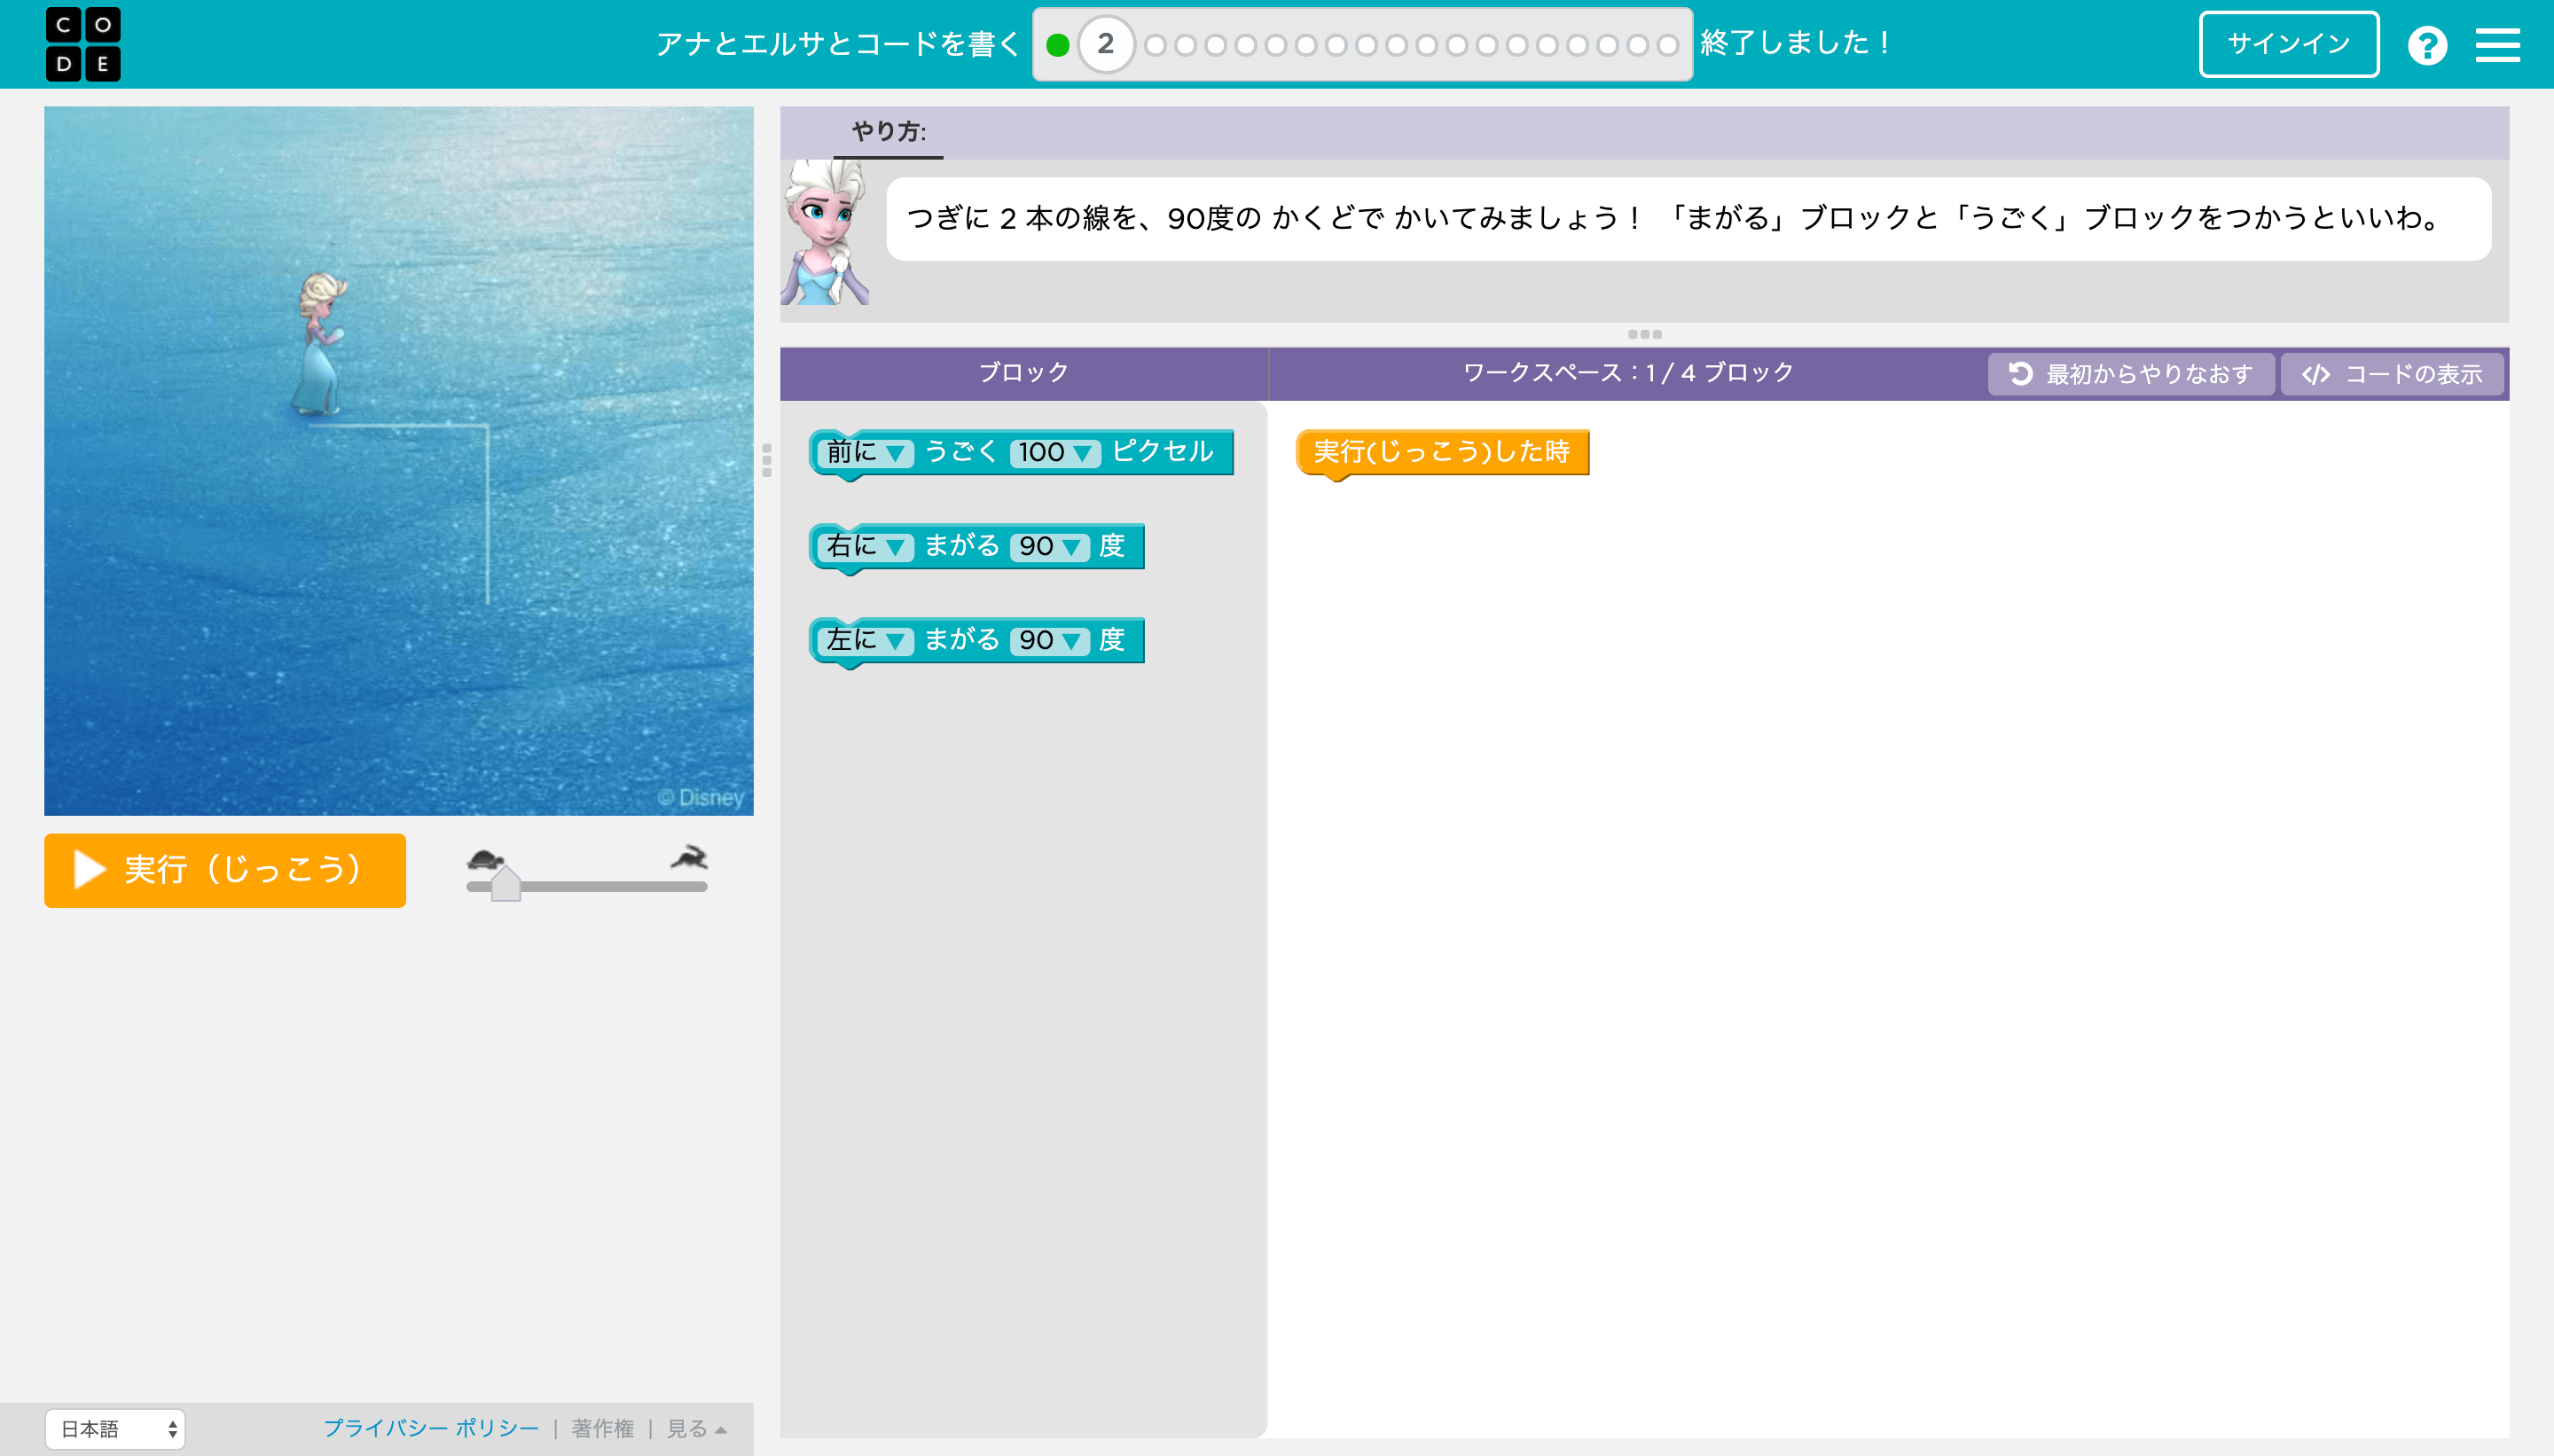Select the 実行(じっこう)した時 start block

point(1442,453)
